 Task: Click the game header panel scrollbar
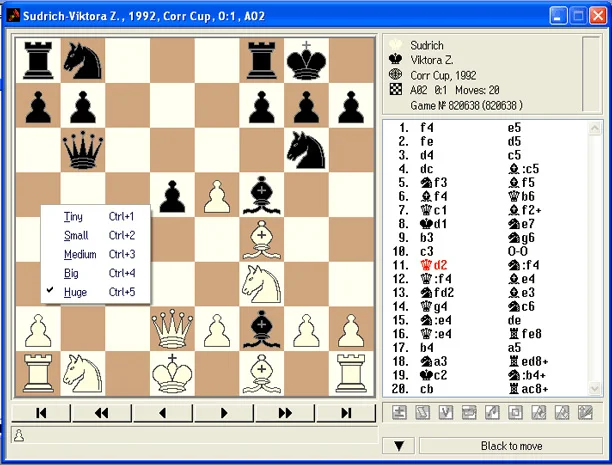pos(591,73)
